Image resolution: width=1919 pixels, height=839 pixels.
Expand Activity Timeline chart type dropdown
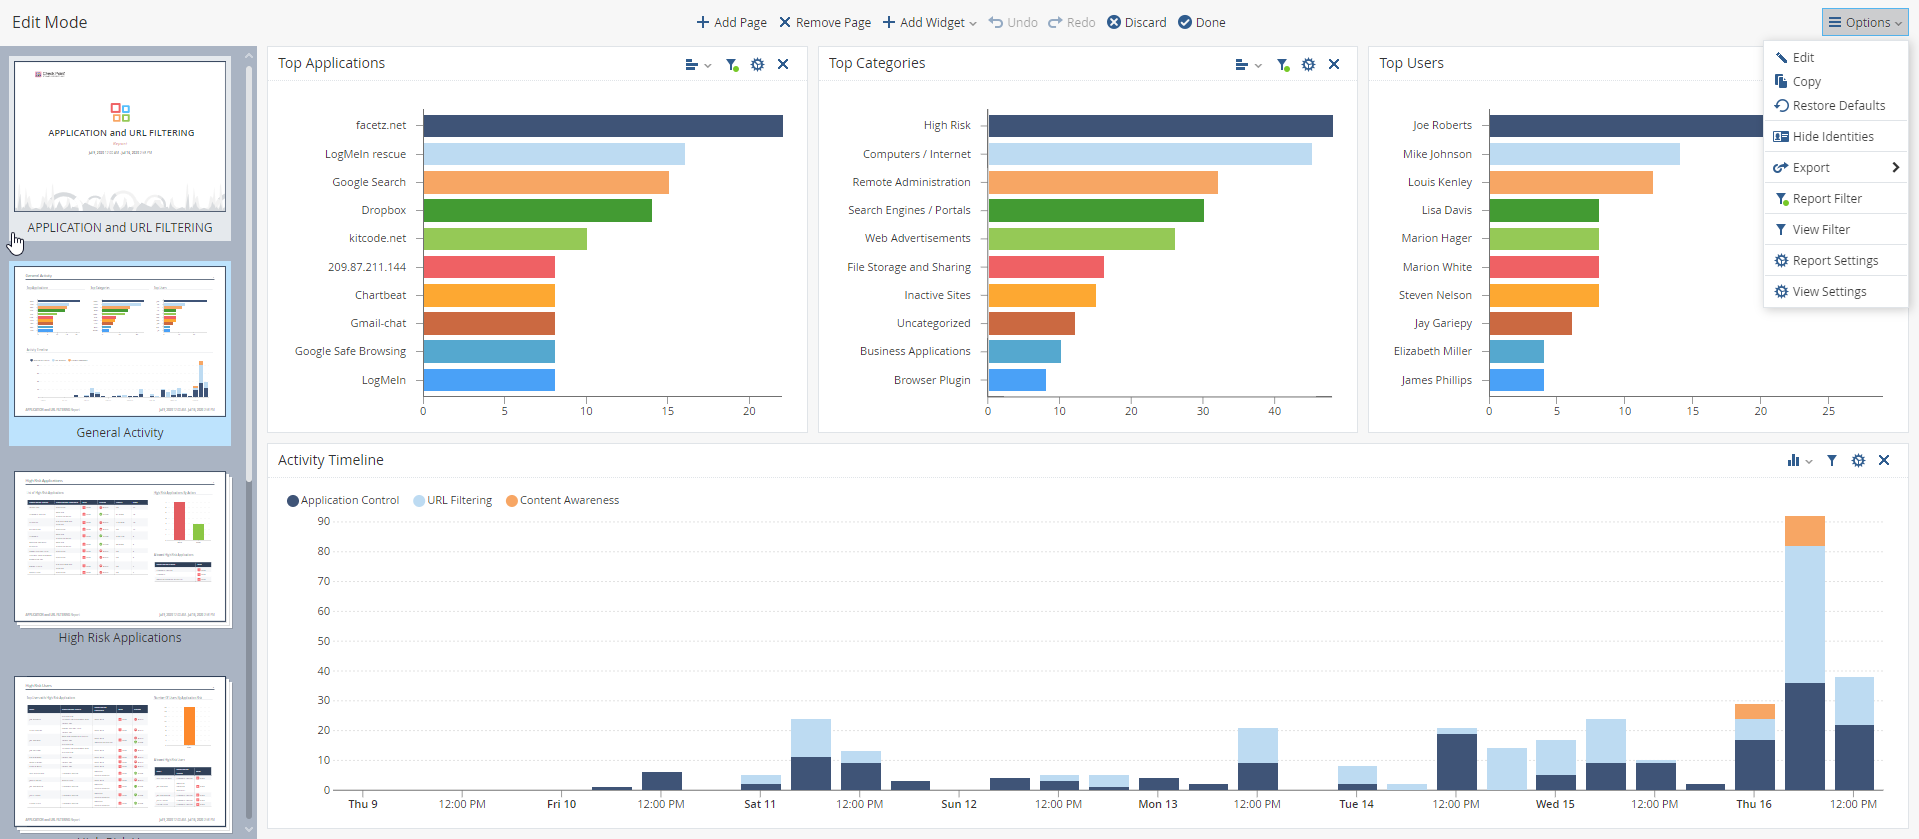coord(1800,461)
